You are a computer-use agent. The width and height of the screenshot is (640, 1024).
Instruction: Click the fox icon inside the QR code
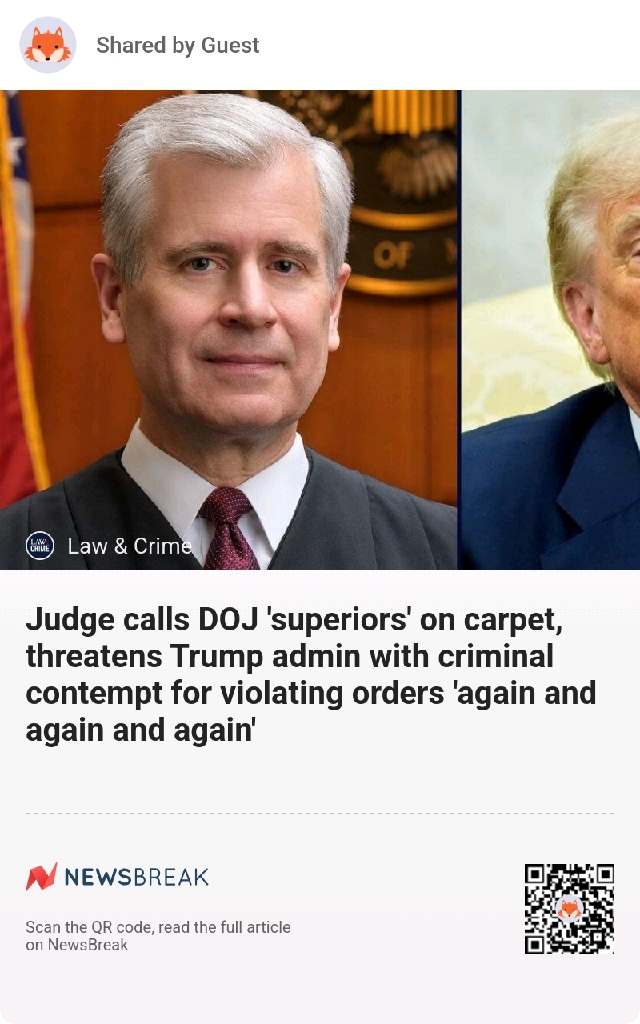click(569, 908)
